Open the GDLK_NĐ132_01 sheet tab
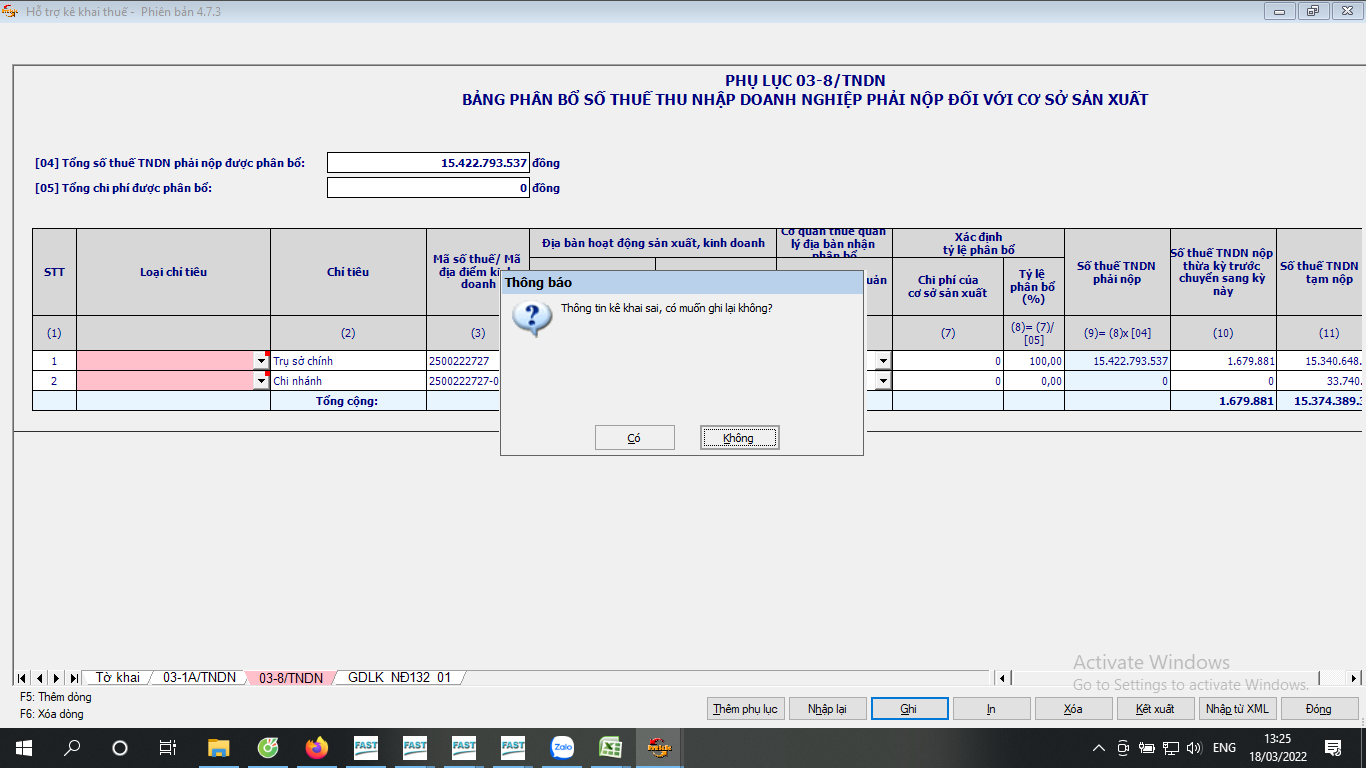 pos(399,677)
